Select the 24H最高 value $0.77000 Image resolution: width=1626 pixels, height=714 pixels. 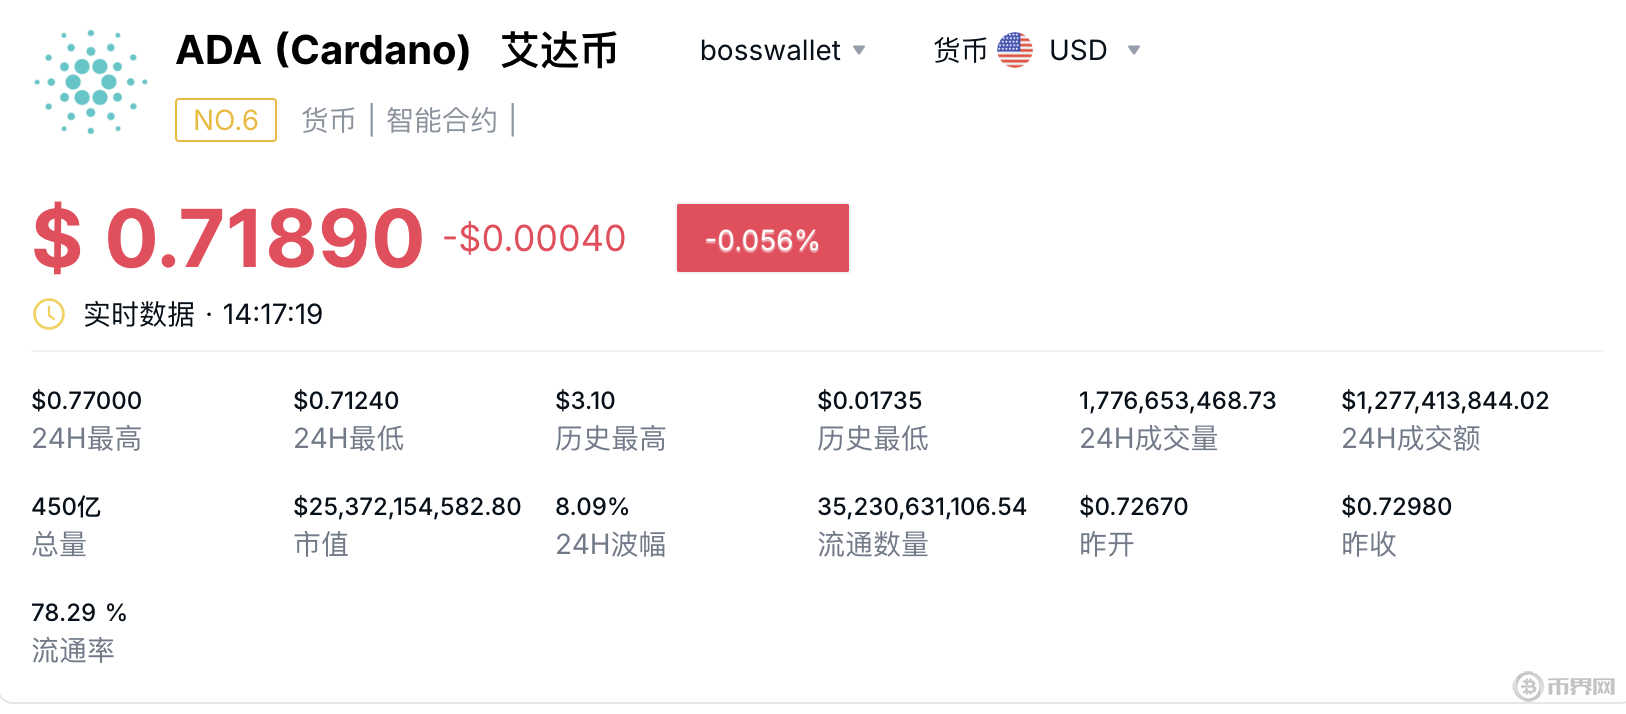(87, 400)
